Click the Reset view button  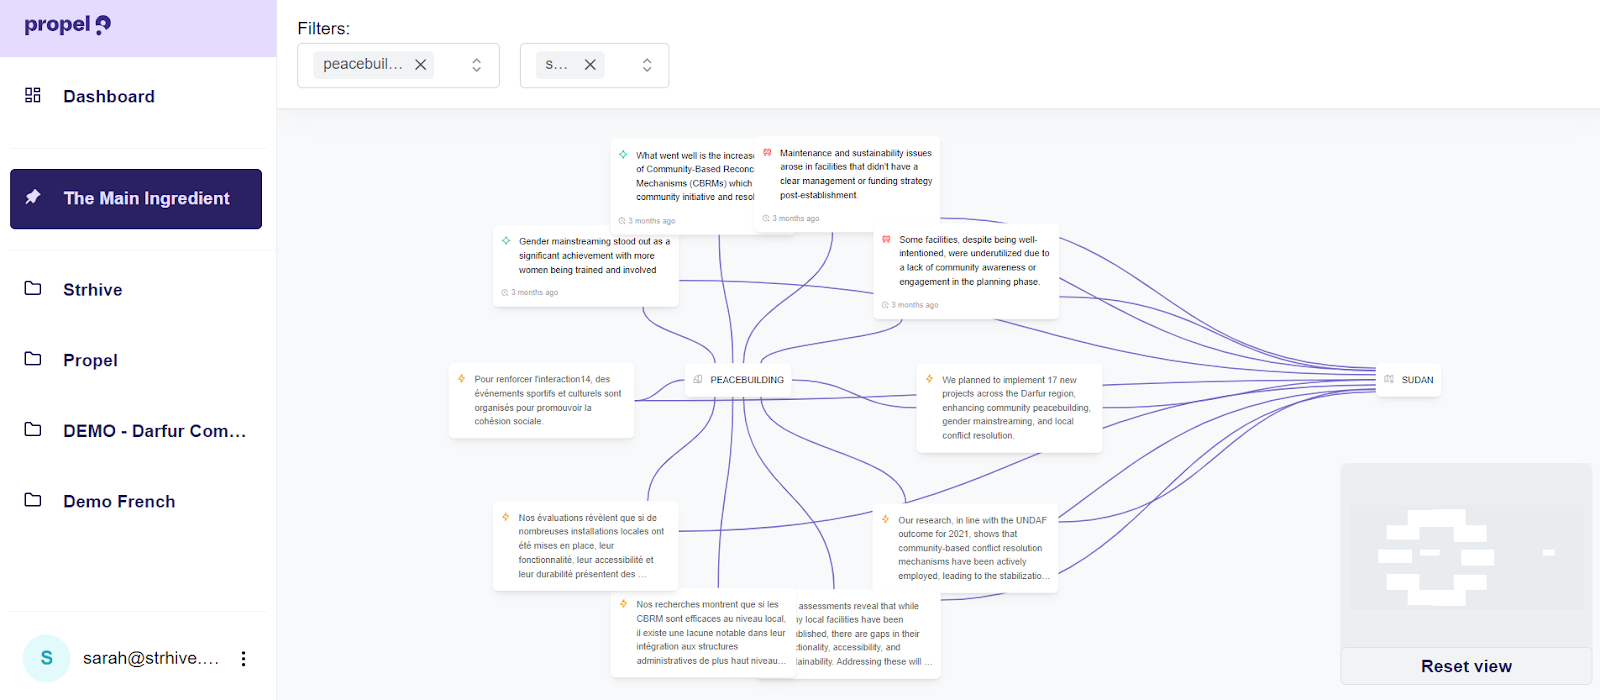coord(1465,666)
